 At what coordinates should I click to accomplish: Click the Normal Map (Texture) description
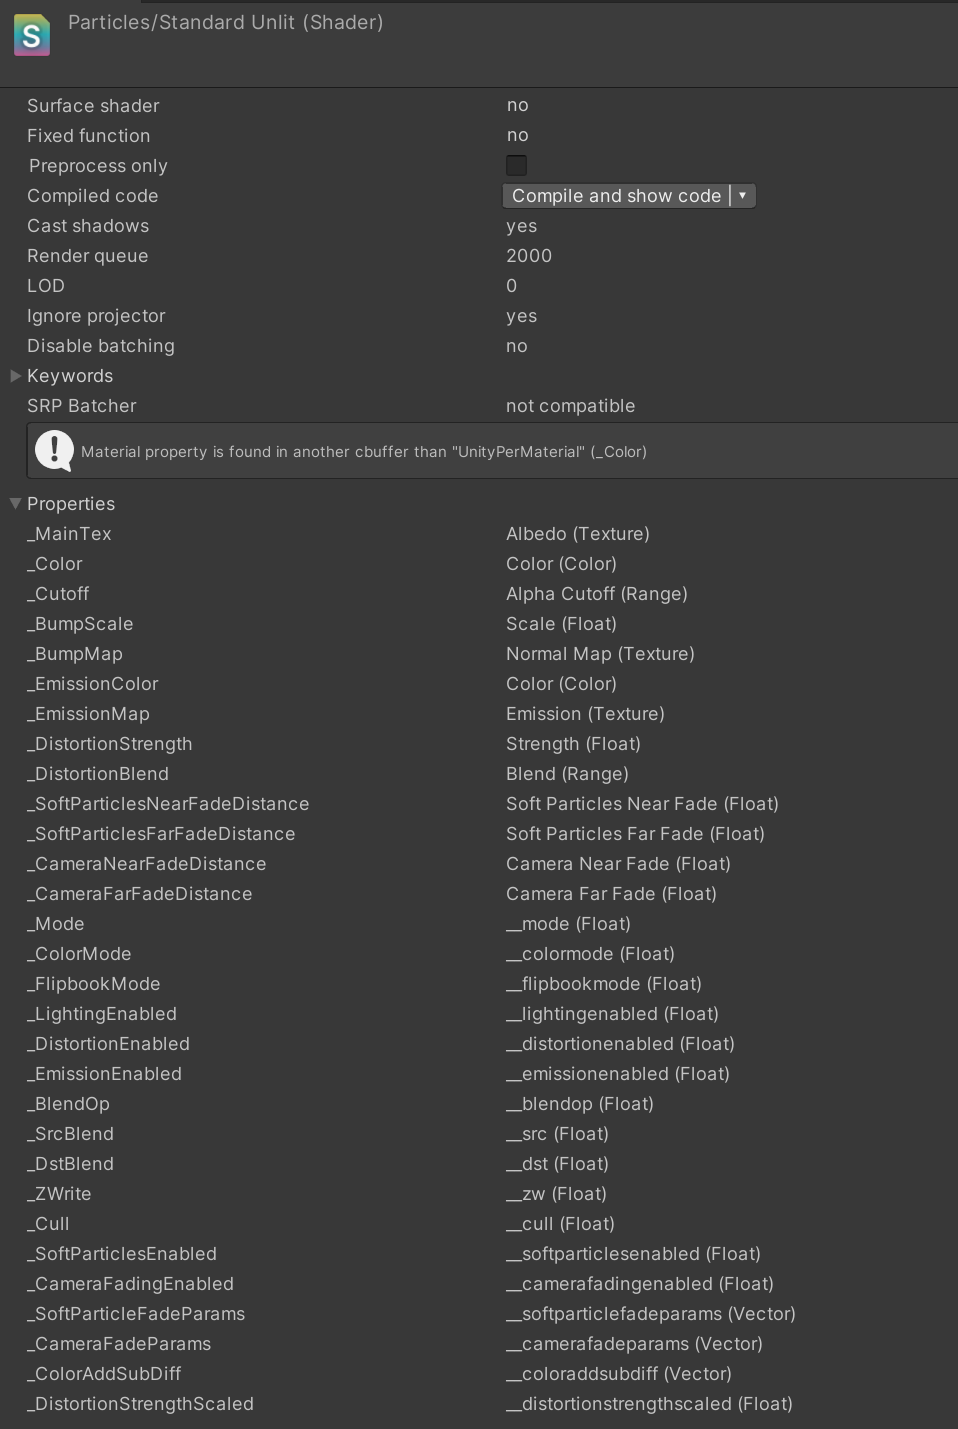coord(600,654)
